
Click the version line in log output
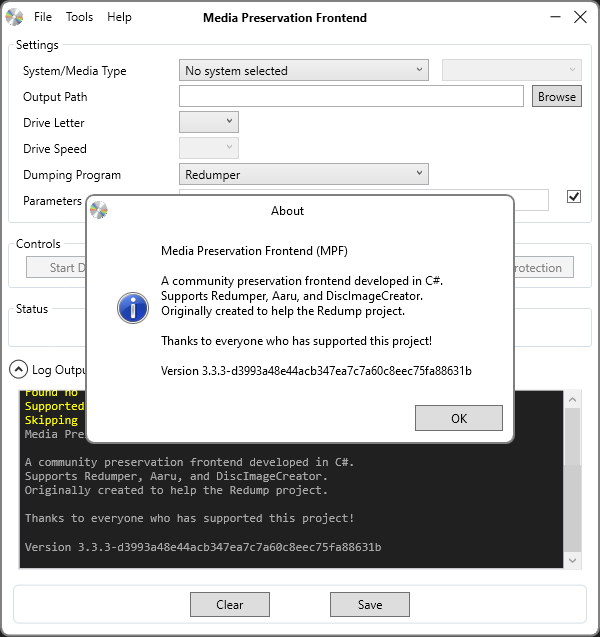pos(203,547)
